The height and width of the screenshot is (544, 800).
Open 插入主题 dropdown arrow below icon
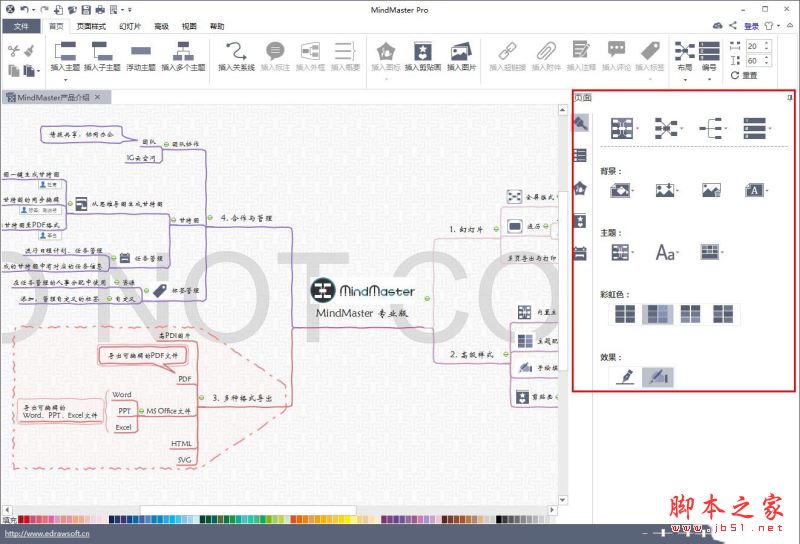[x=65, y=80]
